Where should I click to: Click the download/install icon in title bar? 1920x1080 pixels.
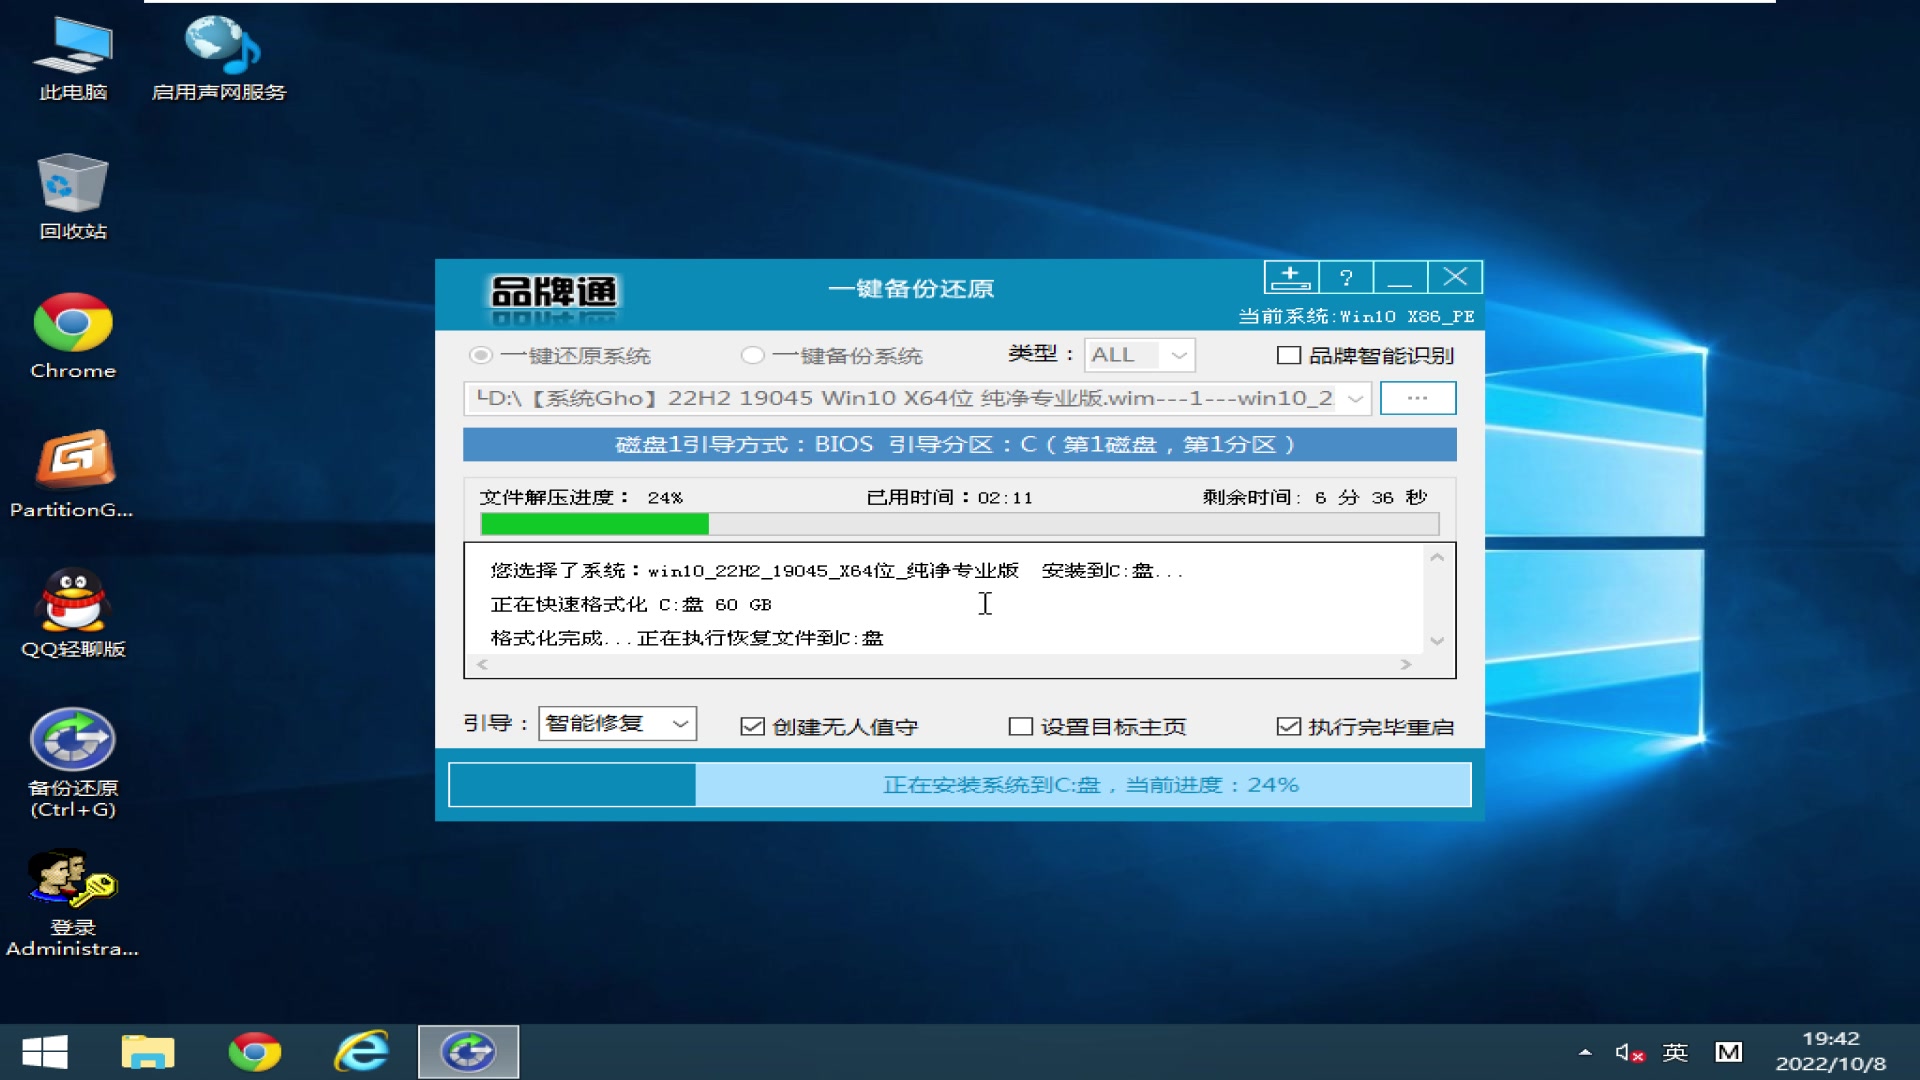[x=1290, y=277]
